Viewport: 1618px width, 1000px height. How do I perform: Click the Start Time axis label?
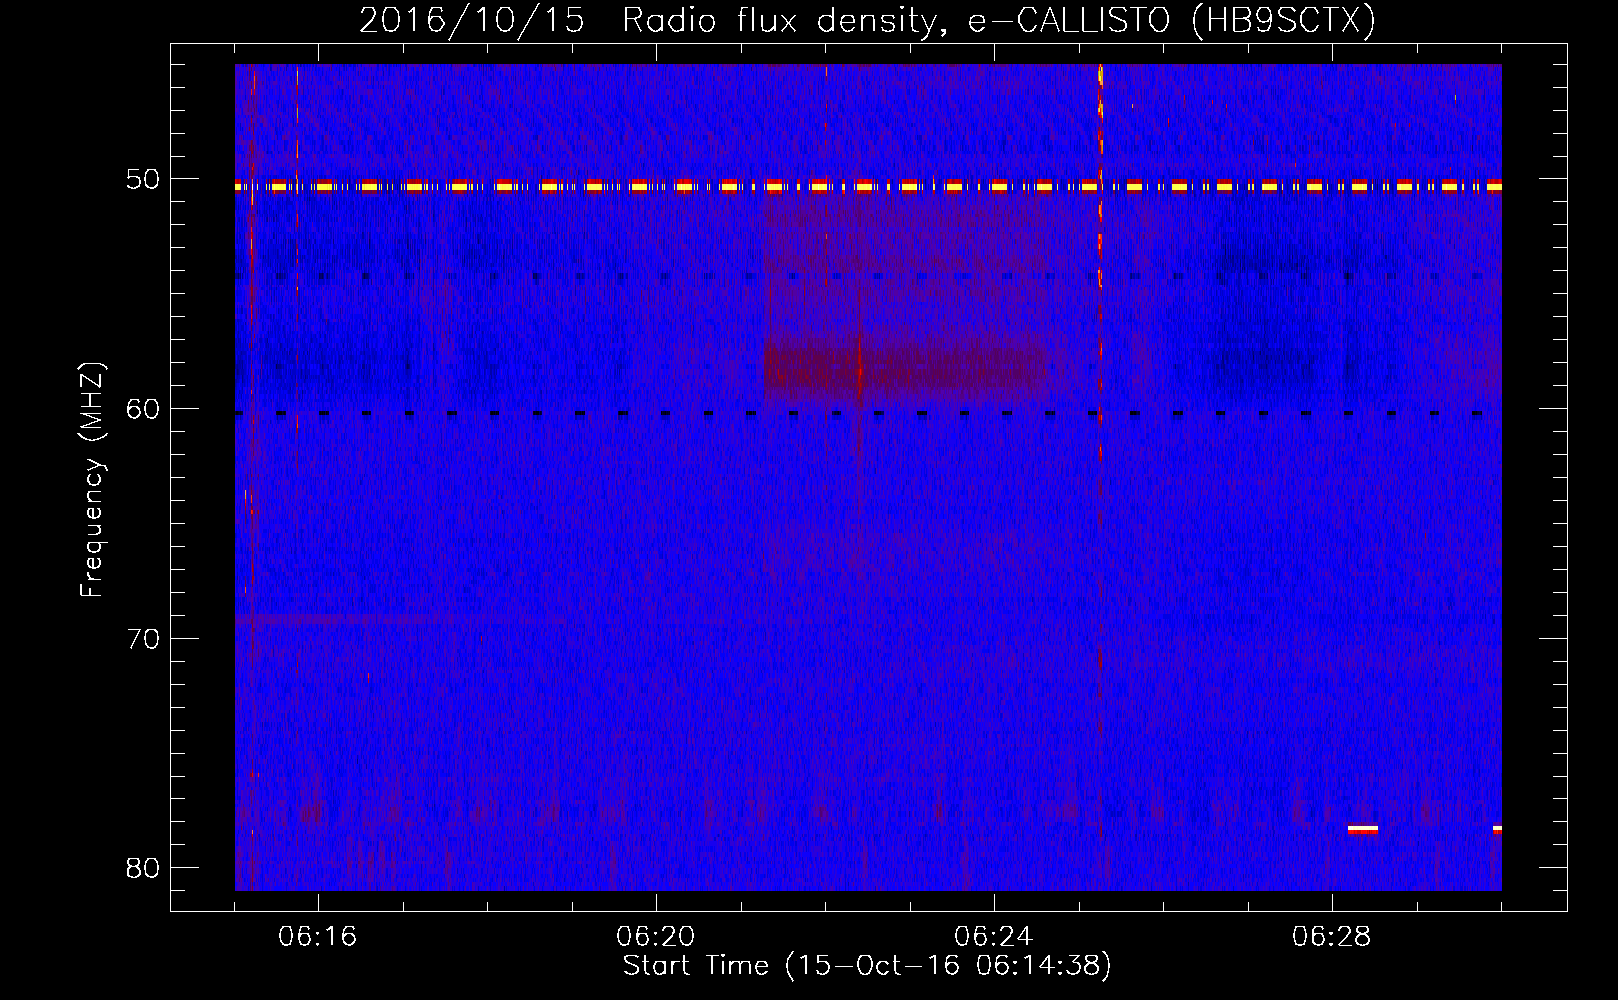point(867,966)
